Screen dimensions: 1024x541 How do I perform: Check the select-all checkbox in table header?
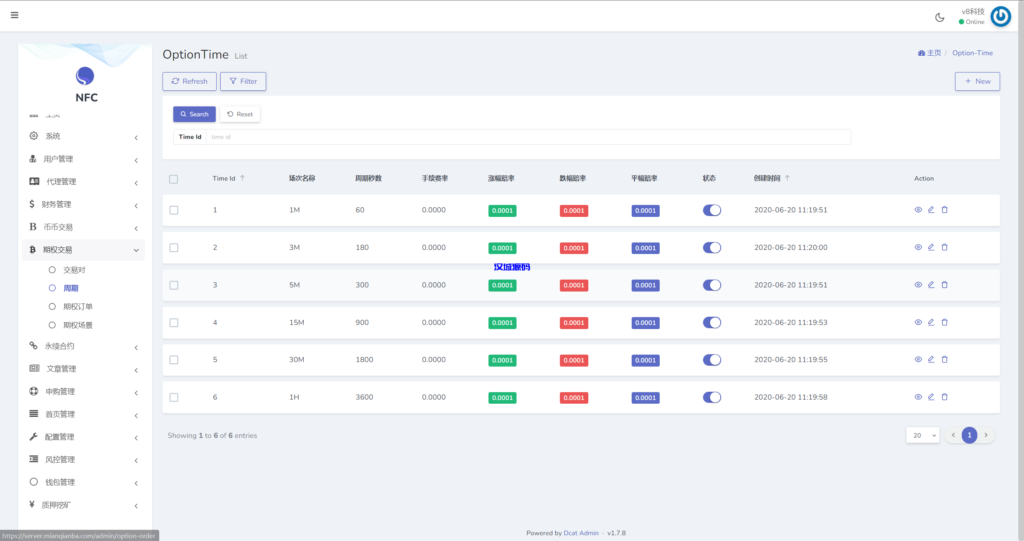(x=174, y=179)
